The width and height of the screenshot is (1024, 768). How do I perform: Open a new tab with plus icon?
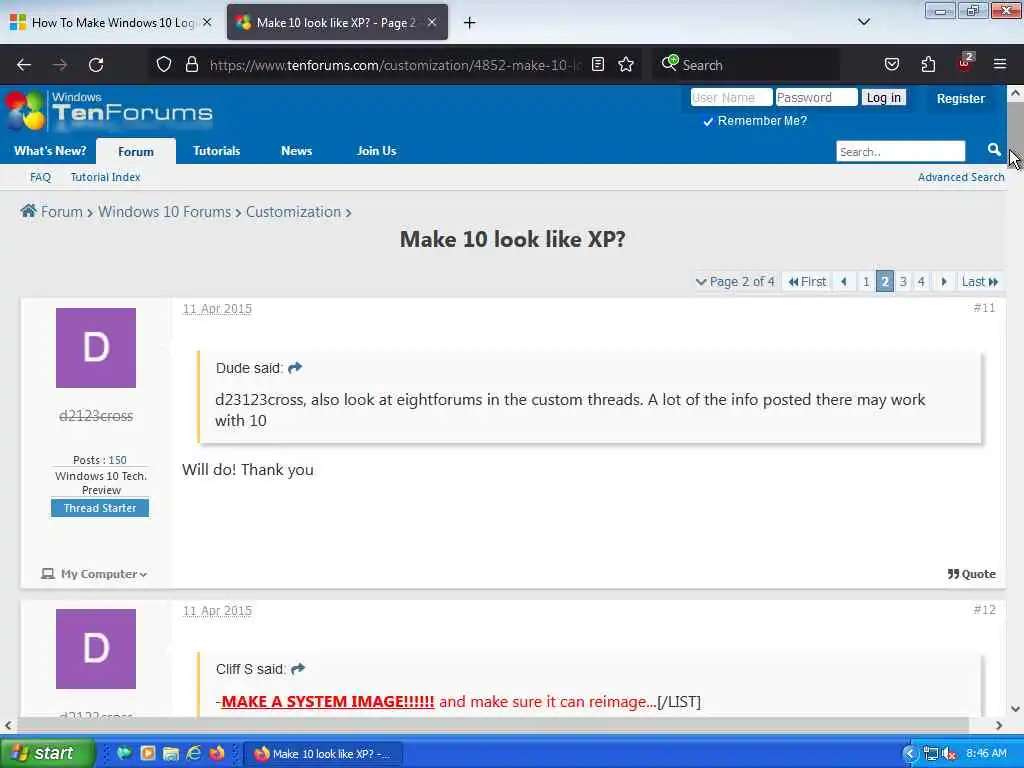point(470,23)
